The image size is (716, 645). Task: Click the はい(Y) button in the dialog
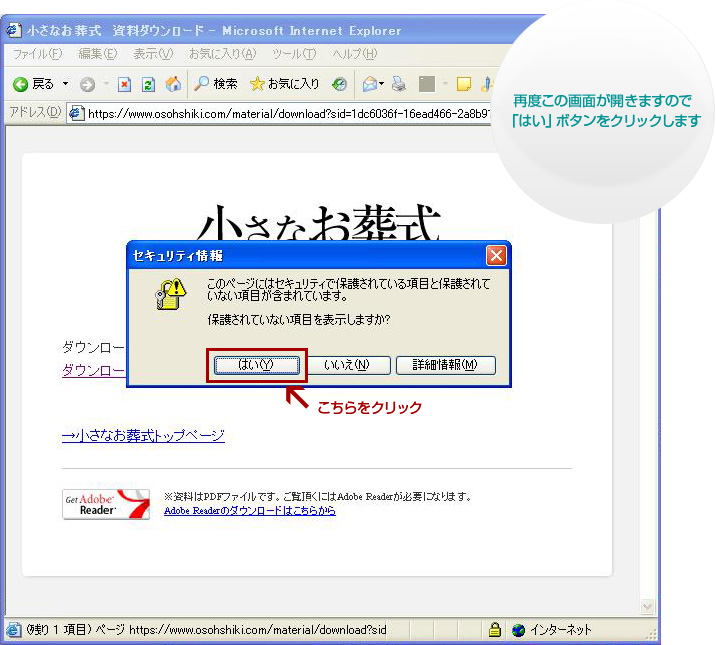[257, 365]
